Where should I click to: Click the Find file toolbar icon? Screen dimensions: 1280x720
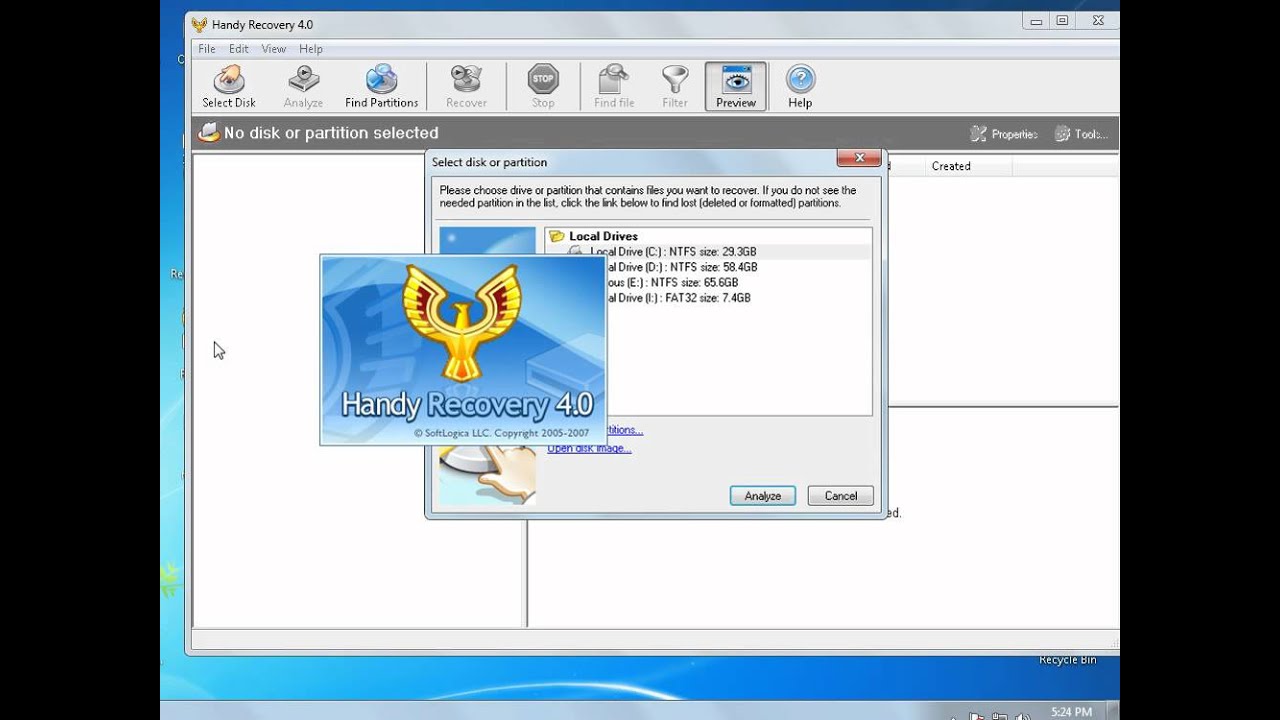pos(614,86)
